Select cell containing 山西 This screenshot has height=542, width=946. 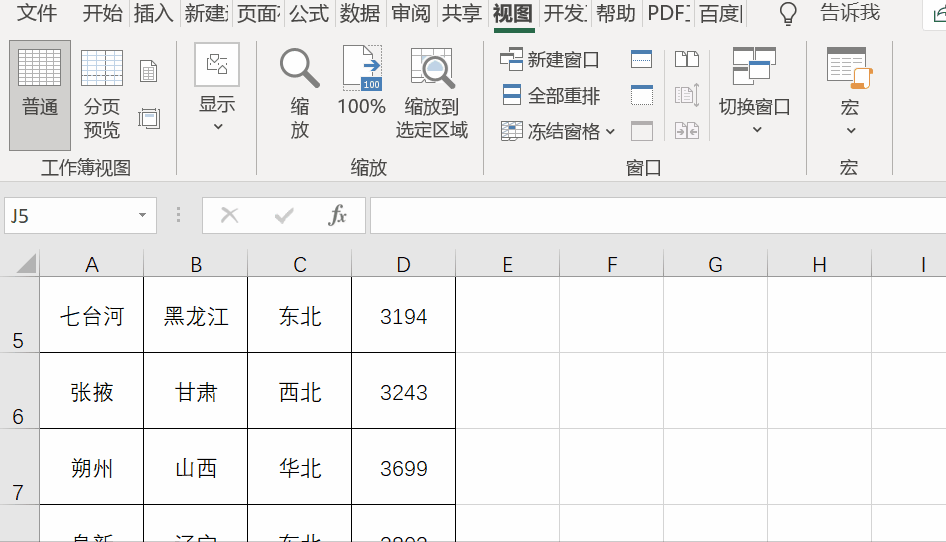195,468
